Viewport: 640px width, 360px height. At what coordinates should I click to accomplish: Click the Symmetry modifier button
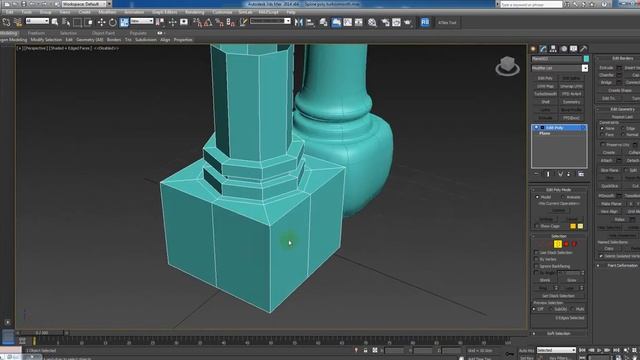(x=571, y=102)
